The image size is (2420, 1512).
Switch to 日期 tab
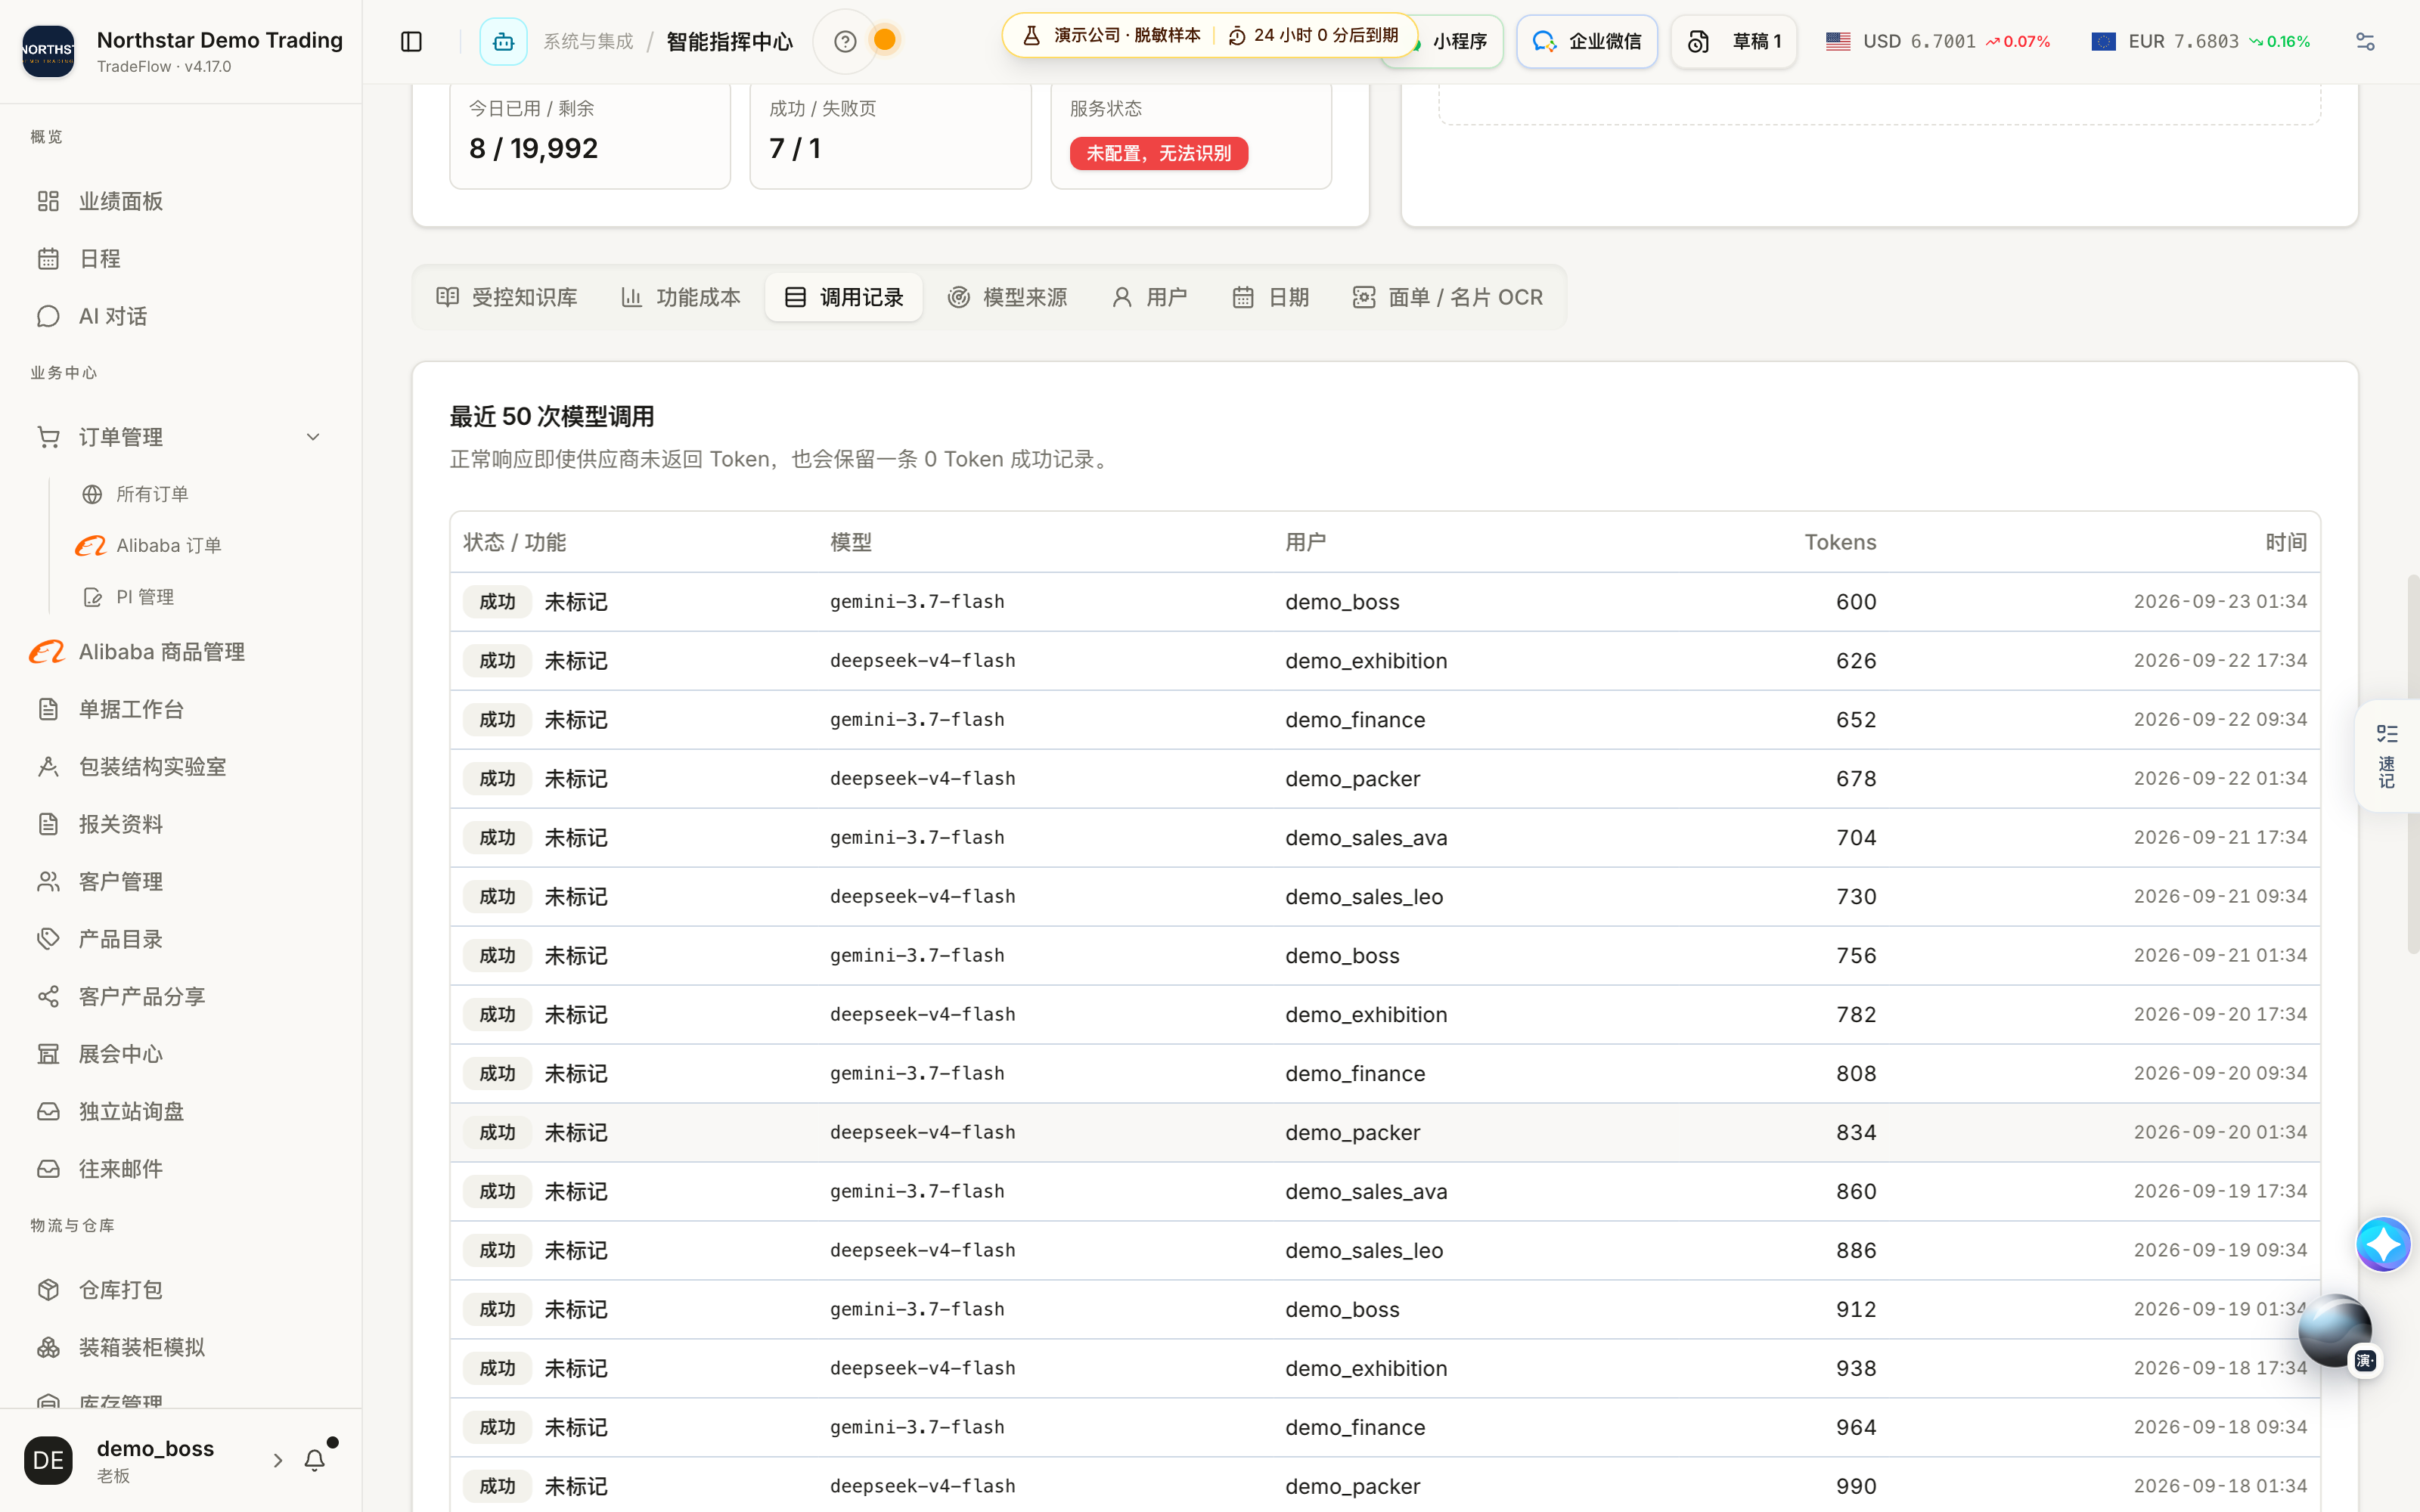click(1271, 297)
